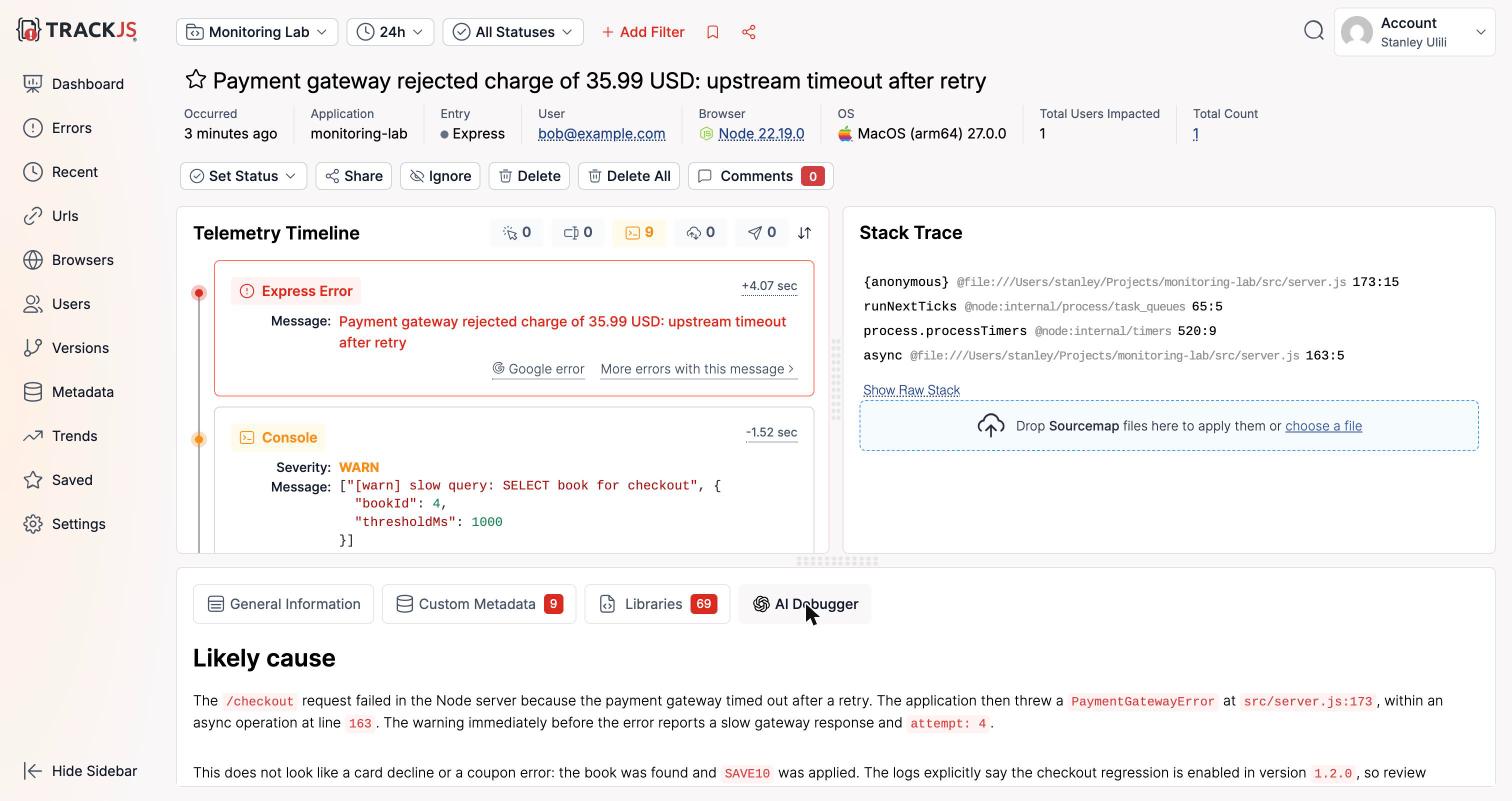Image resolution: width=1512 pixels, height=801 pixels.
Task: Switch to General Information tab
Action: (283, 604)
